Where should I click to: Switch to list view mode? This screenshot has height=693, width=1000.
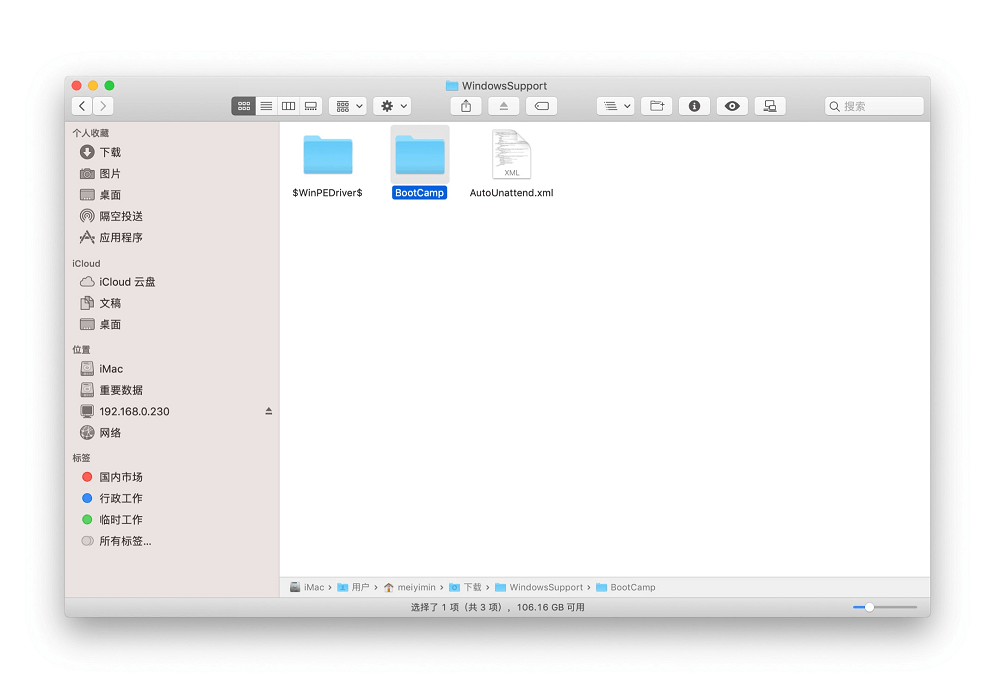click(266, 106)
